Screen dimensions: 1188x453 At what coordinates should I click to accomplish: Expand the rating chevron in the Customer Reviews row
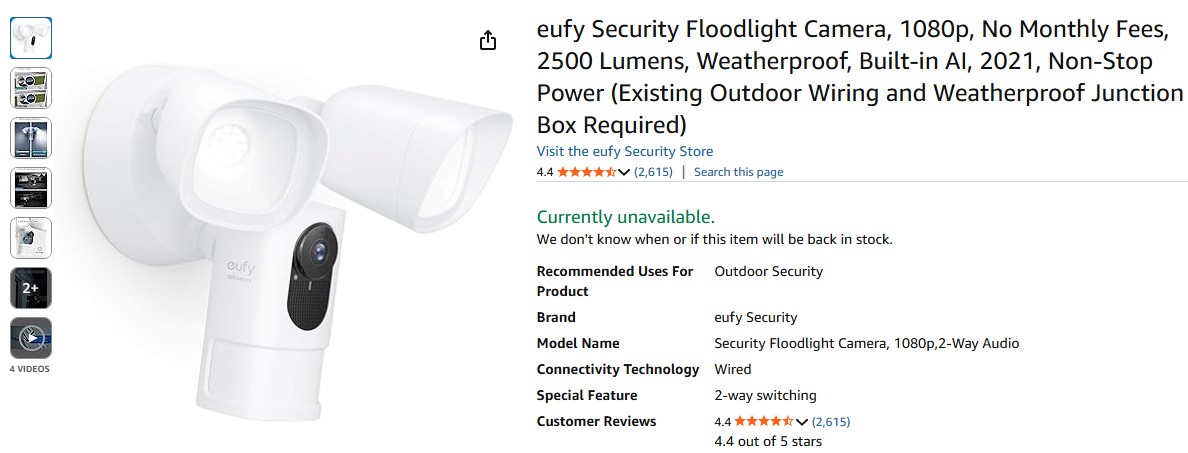[x=802, y=422]
